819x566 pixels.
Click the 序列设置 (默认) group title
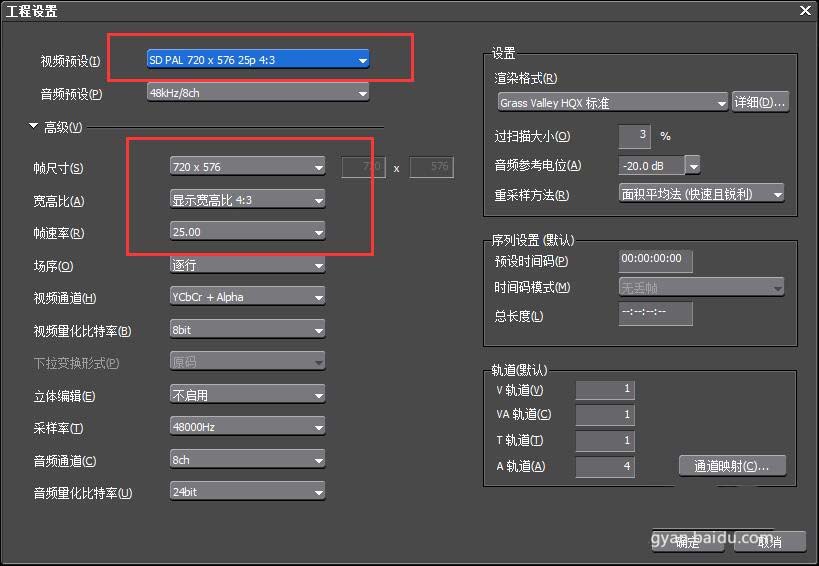point(533,240)
